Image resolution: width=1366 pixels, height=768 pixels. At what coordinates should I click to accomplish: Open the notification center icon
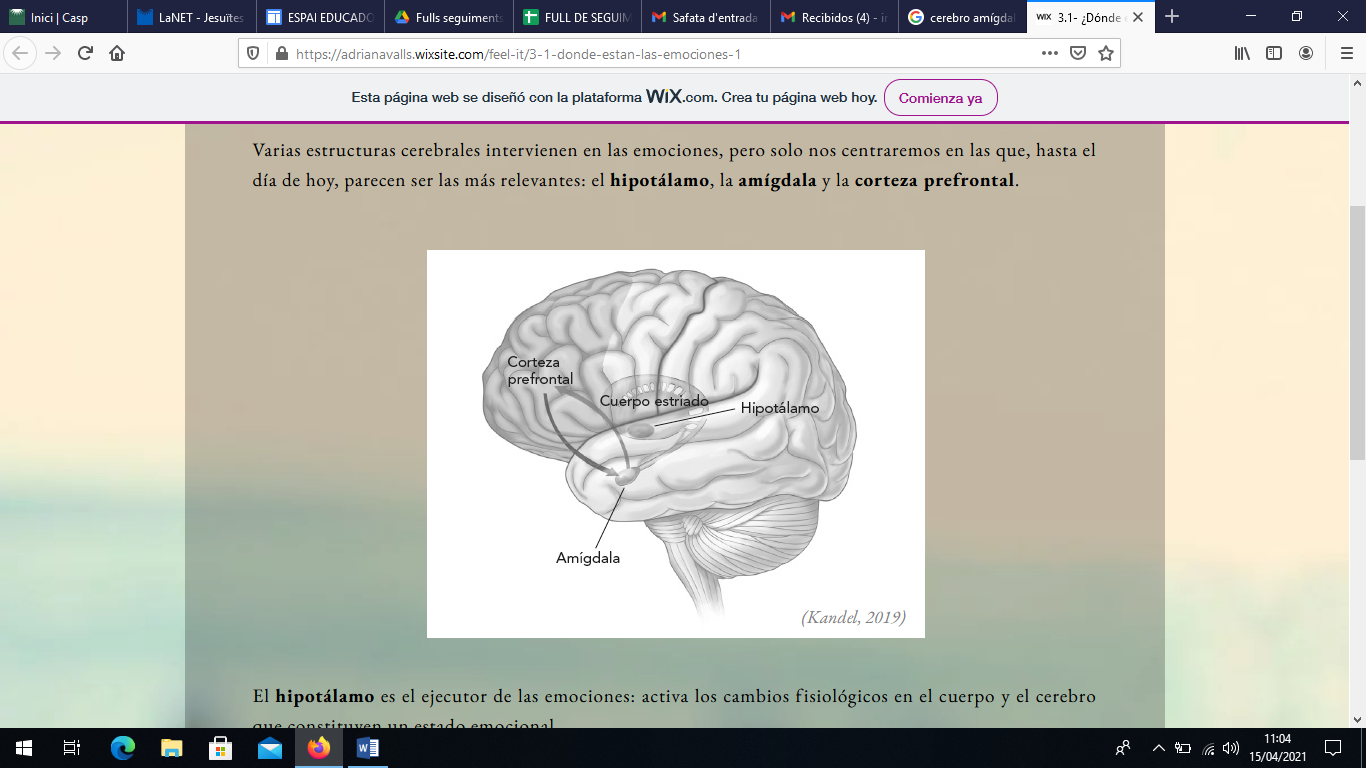pos(1333,748)
